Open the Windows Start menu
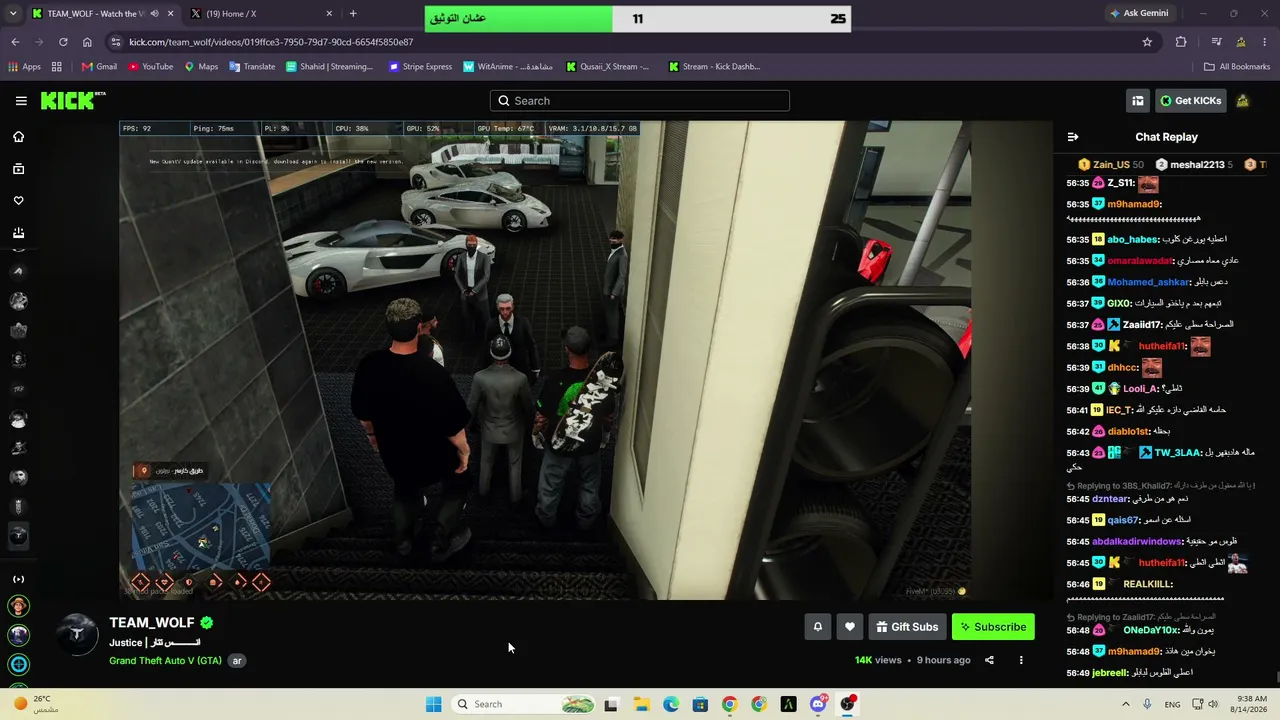 point(433,704)
